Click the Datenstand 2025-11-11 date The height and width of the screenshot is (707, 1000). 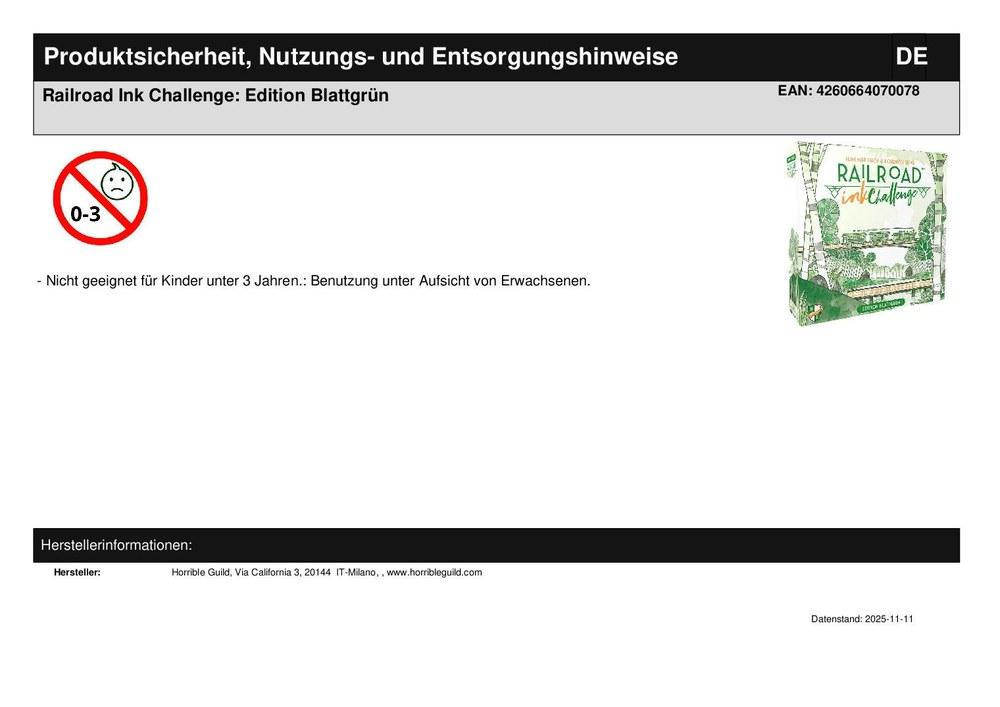coord(862,619)
